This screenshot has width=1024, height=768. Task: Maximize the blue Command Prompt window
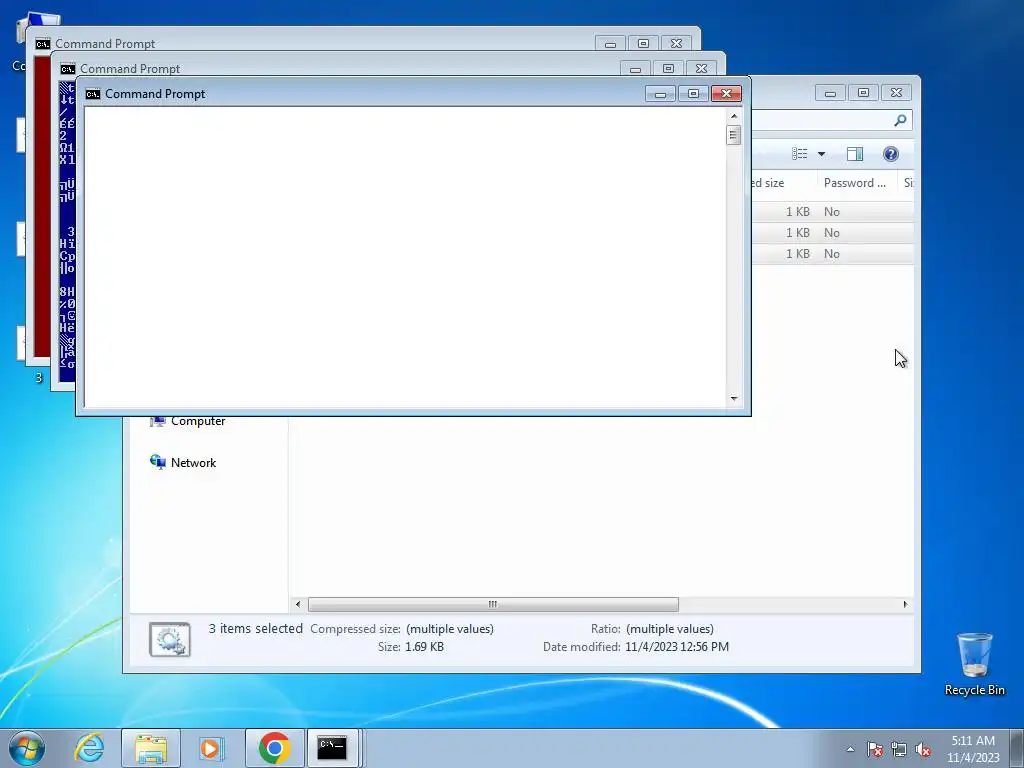click(x=668, y=69)
